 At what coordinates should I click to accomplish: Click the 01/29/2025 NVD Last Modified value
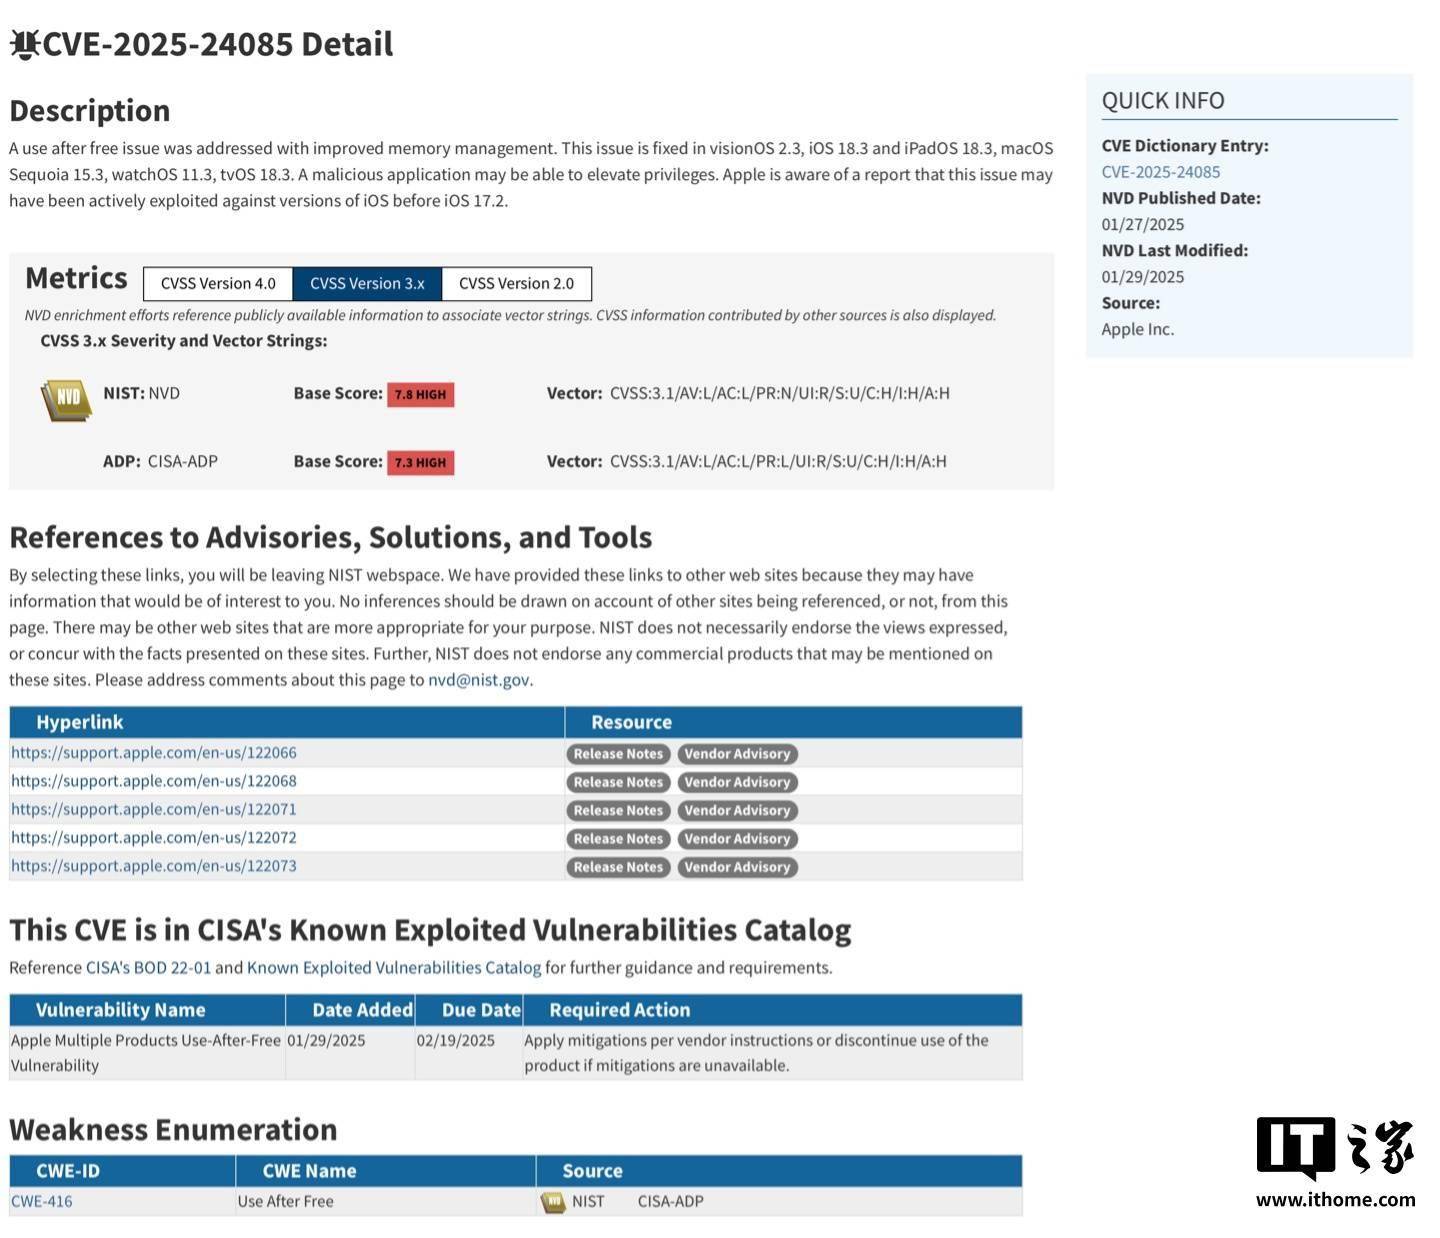pyautogui.click(x=1143, y=277)
